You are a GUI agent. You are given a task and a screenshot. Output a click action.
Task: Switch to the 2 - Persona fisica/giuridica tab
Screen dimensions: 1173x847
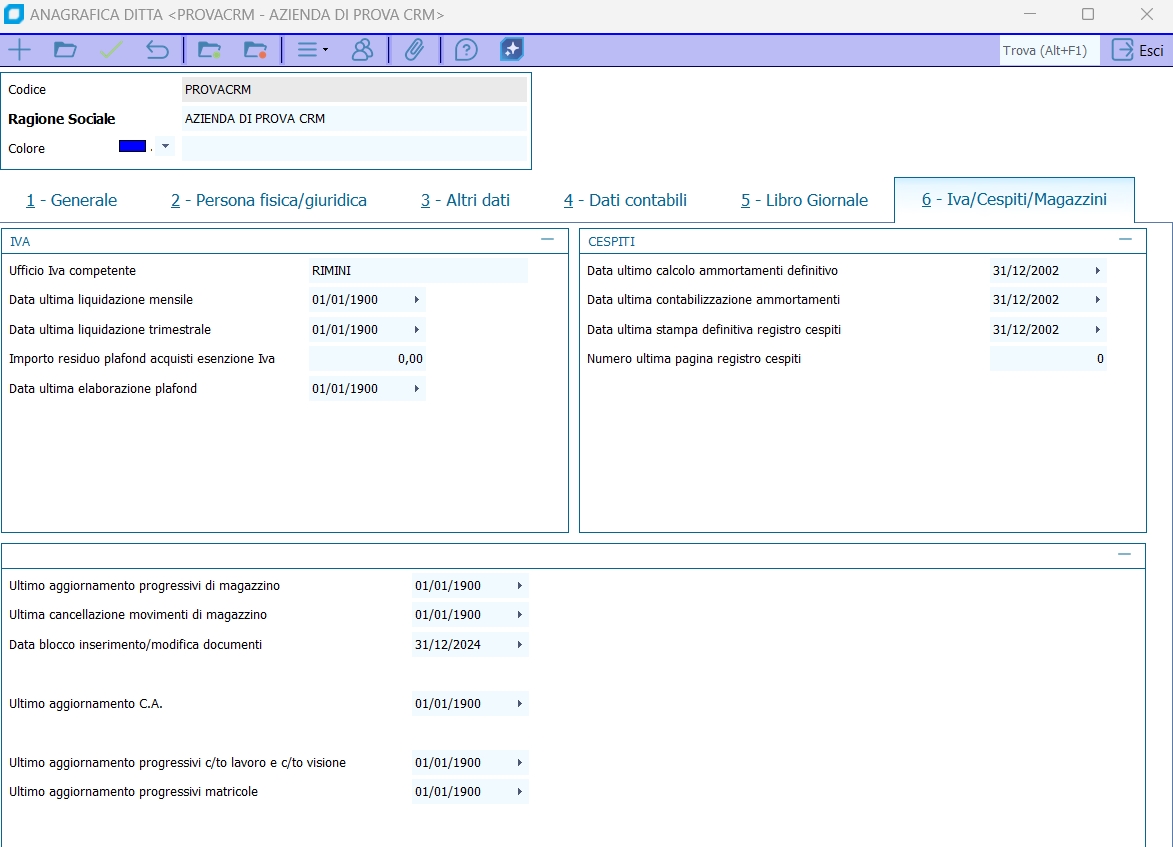268,200
